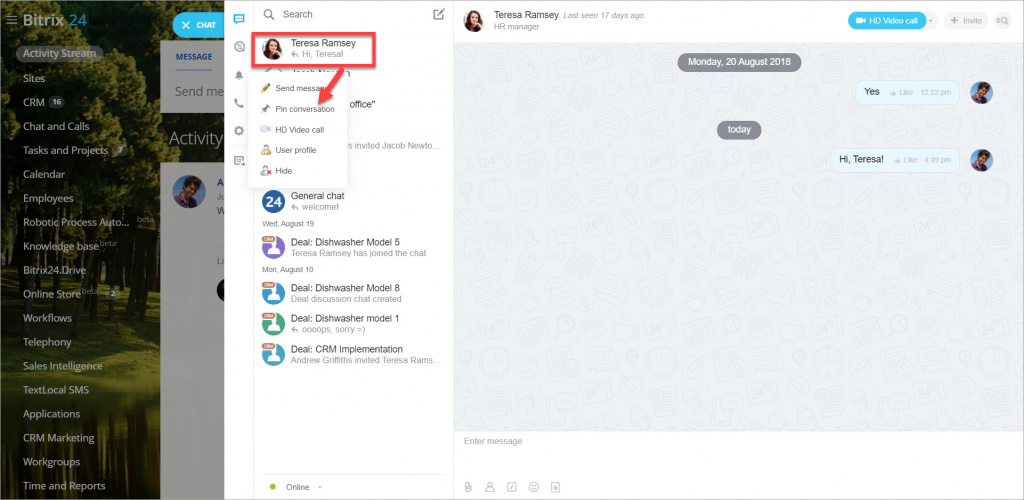Click the General chat 24 avatar

click(x=274, y=202)
